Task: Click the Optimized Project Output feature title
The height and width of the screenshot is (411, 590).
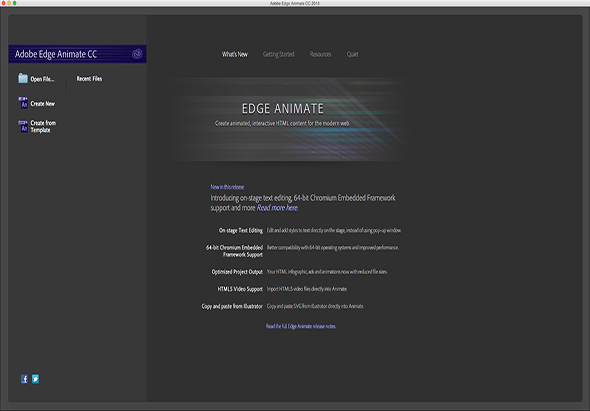Action: pos(237,272)
